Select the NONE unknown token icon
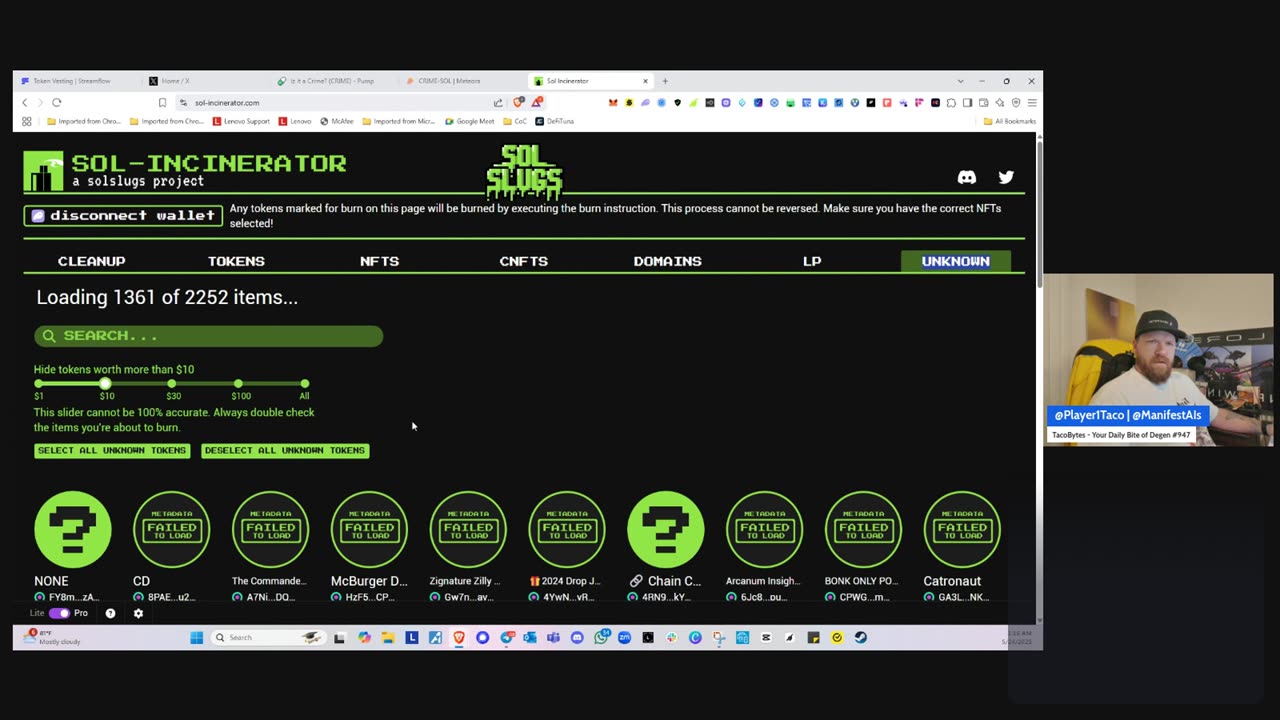Viewport: 1280px width, 720px height. coord(73,529)
